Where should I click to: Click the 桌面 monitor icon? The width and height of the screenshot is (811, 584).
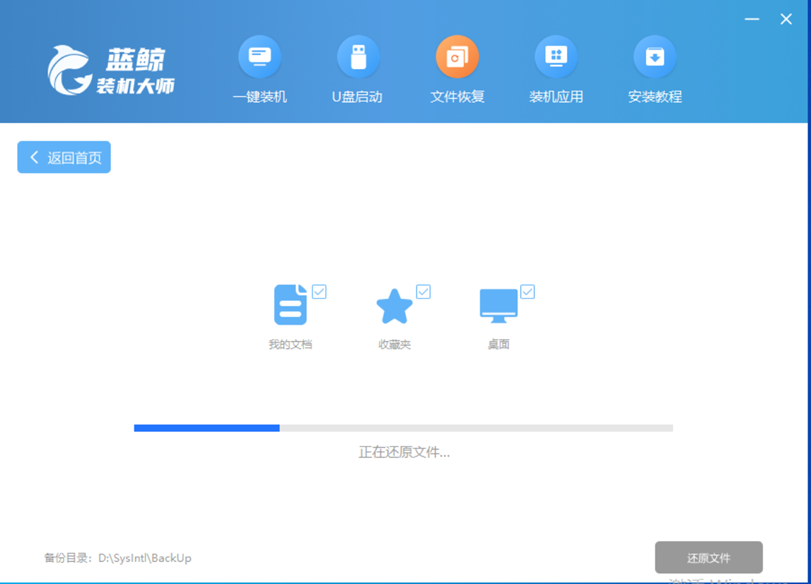[x=498, y=306]
